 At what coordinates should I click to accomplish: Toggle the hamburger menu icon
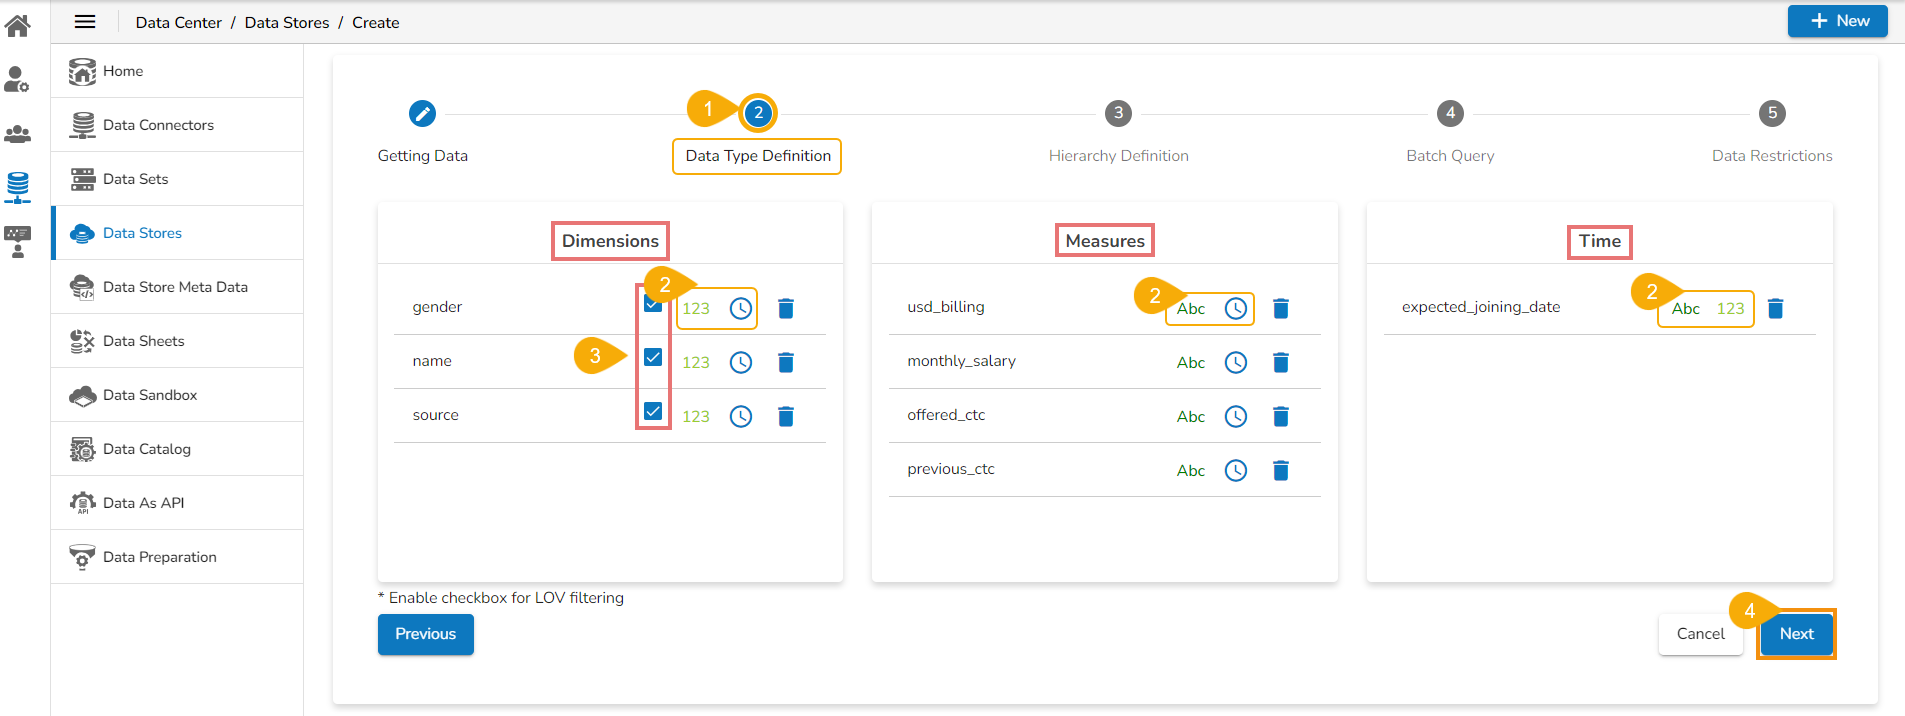pos(85,22)
